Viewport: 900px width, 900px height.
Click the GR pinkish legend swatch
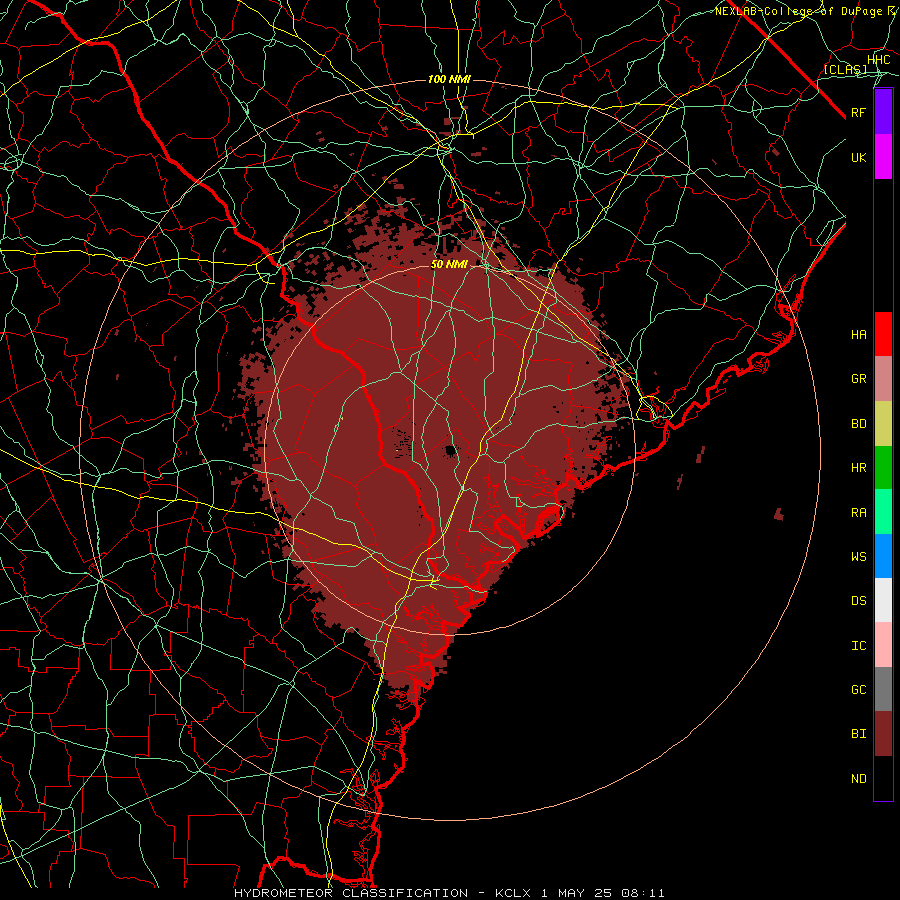(x=883, y=378)
